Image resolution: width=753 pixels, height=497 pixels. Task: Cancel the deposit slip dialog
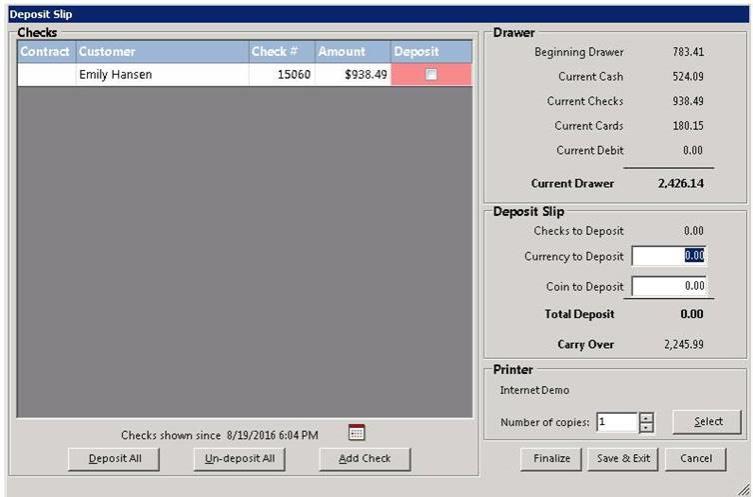coord(695,459)
